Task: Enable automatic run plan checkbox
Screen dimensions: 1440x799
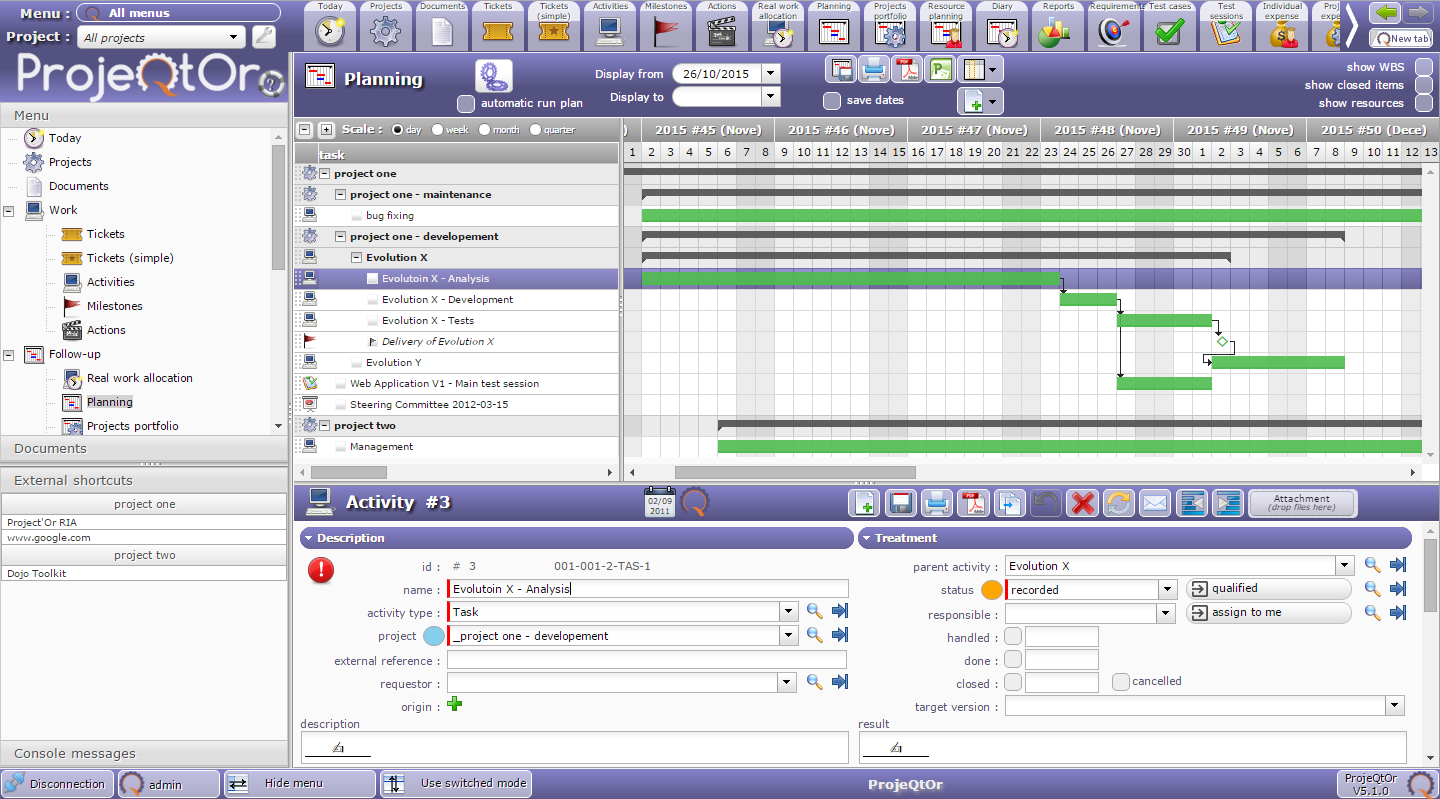Action: pos(466,103)
